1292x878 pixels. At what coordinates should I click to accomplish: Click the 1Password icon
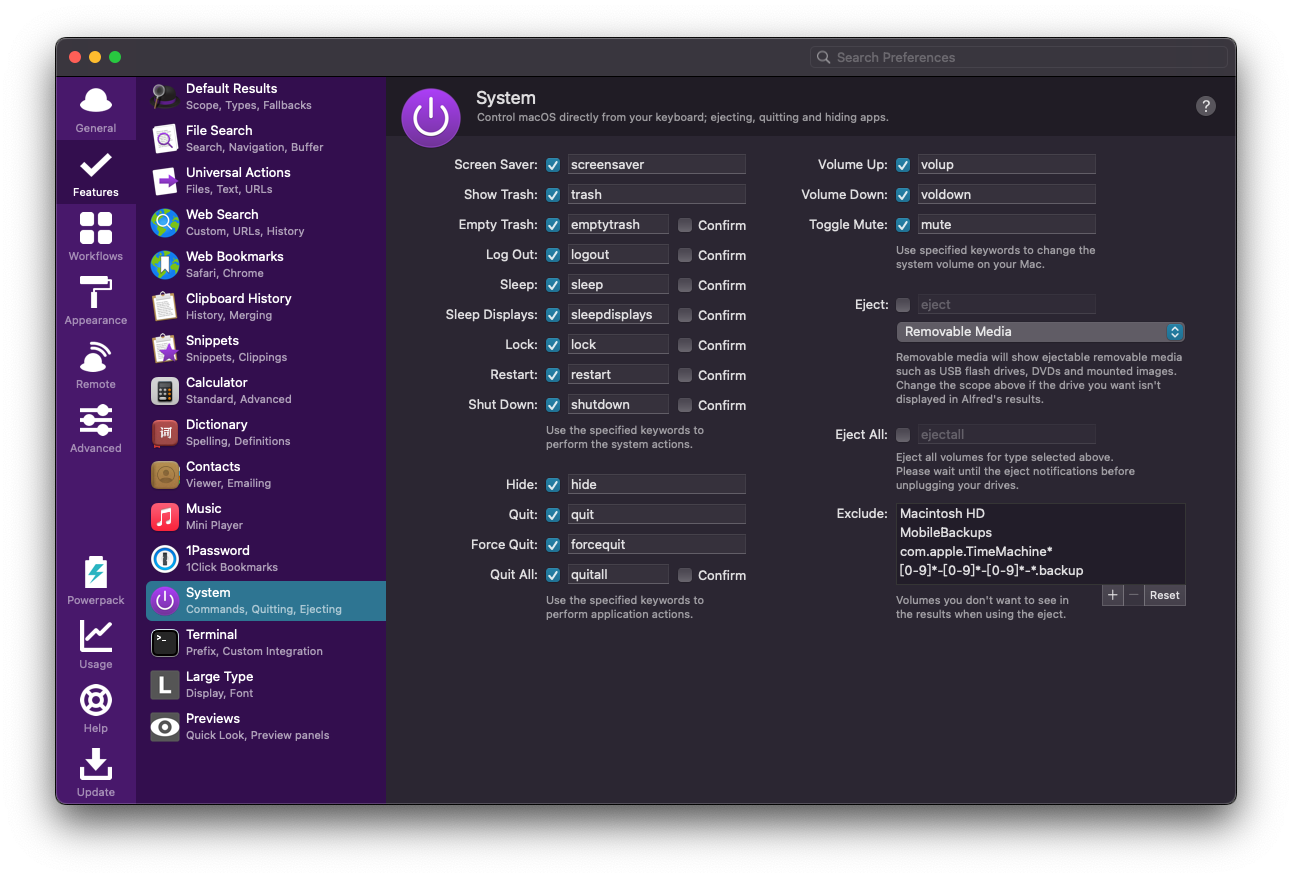(x=165, y=559)
